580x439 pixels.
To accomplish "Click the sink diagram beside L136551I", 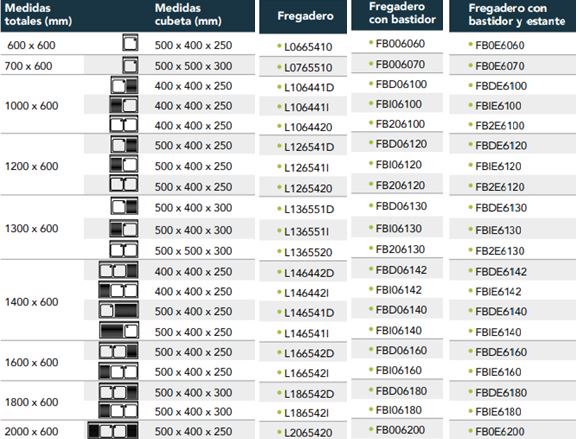I will tap(124, 229).
